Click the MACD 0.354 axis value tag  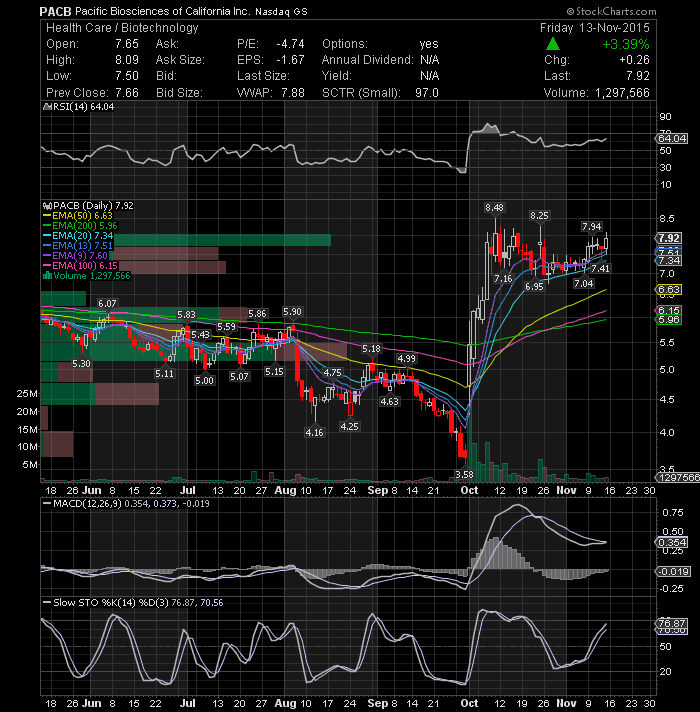pyautogui.click(x=672, y=542)
